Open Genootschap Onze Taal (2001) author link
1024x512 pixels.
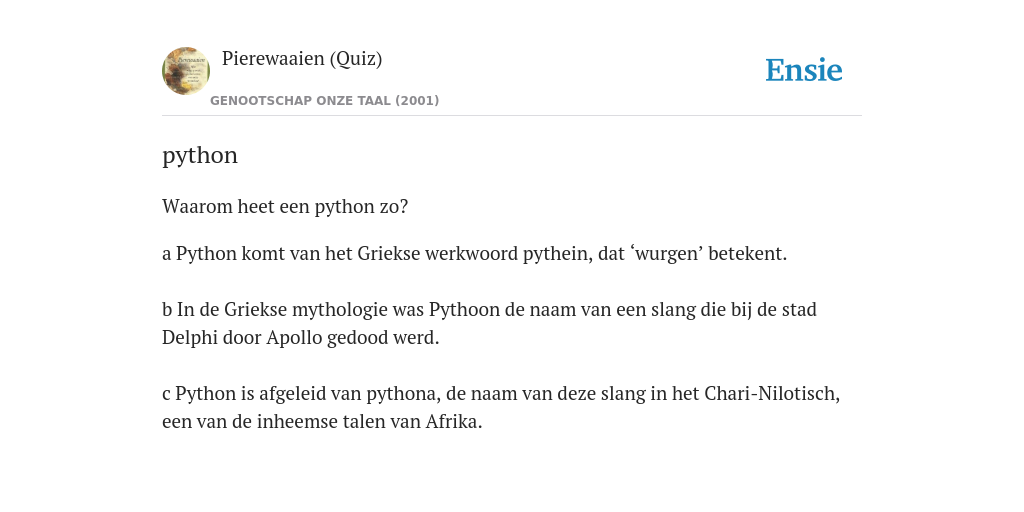(325, 101)
